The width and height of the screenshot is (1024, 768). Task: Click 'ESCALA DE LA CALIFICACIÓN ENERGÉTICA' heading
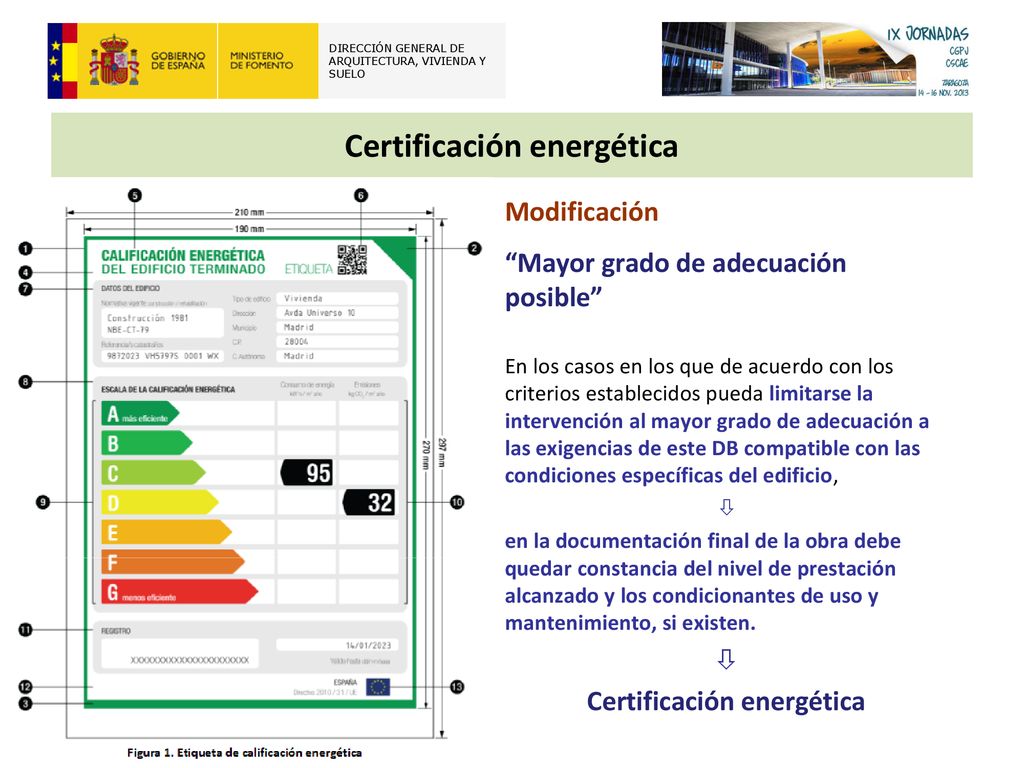tap(168, 389)
